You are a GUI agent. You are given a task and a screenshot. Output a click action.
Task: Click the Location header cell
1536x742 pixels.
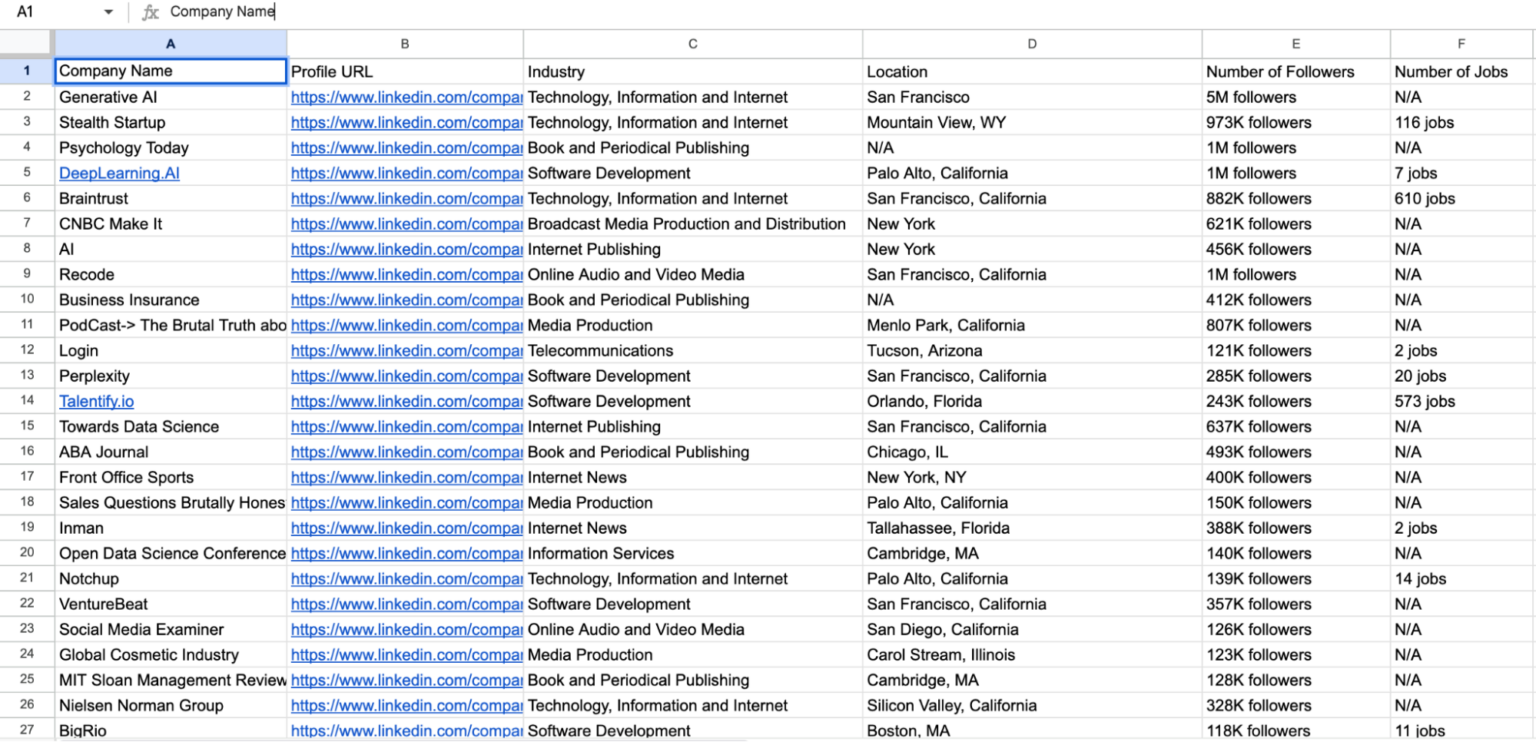tap(1032, 71)
